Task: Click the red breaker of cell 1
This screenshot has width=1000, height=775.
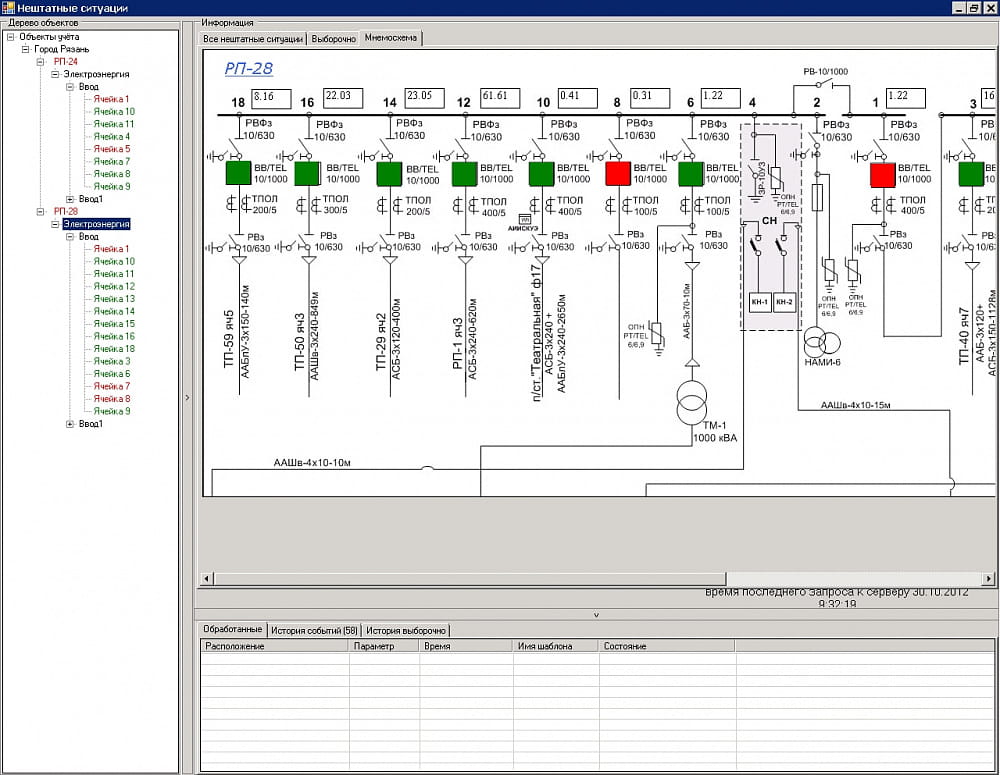Action: pyautogui.click(x=882, y=175)
